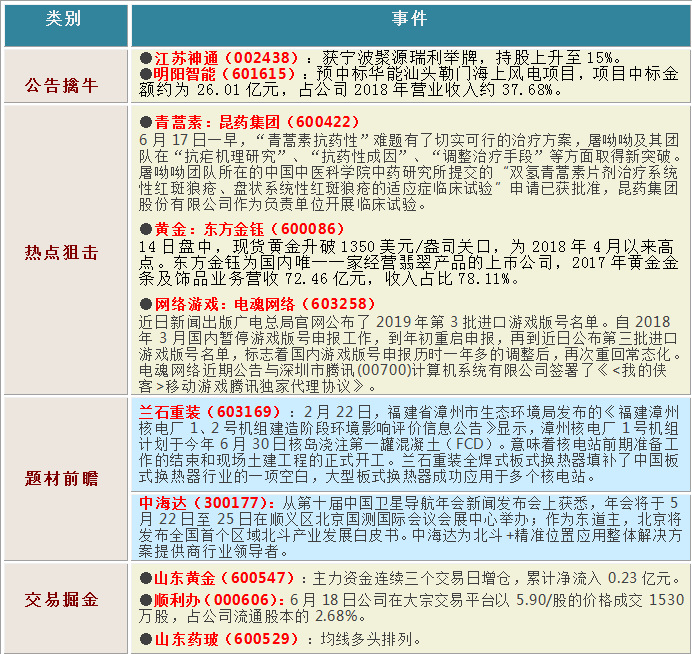Click line 股份有限公司作为负责单位开展临床试验
This screenshot has width=692, height=654.
coord(282,204)
